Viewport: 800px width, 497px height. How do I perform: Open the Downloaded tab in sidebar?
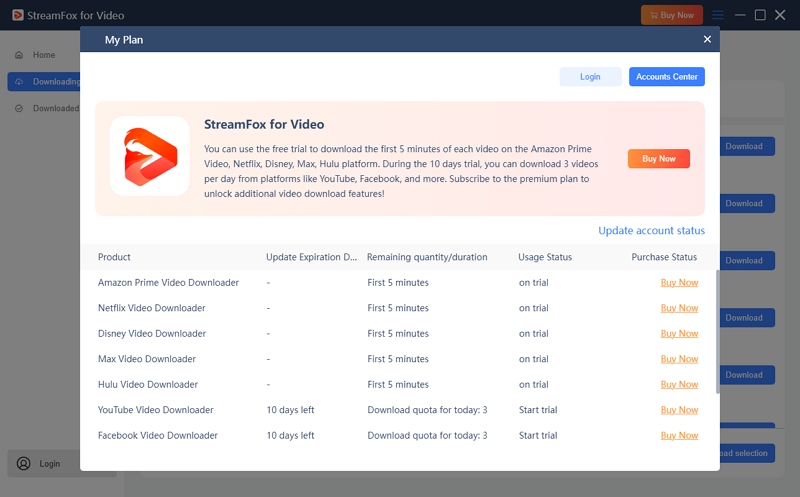(x=44, y=108)
